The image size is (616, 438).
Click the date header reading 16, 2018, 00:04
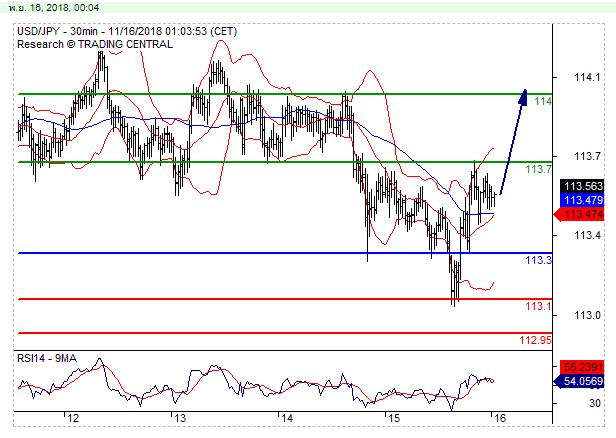tap(54, 7)
